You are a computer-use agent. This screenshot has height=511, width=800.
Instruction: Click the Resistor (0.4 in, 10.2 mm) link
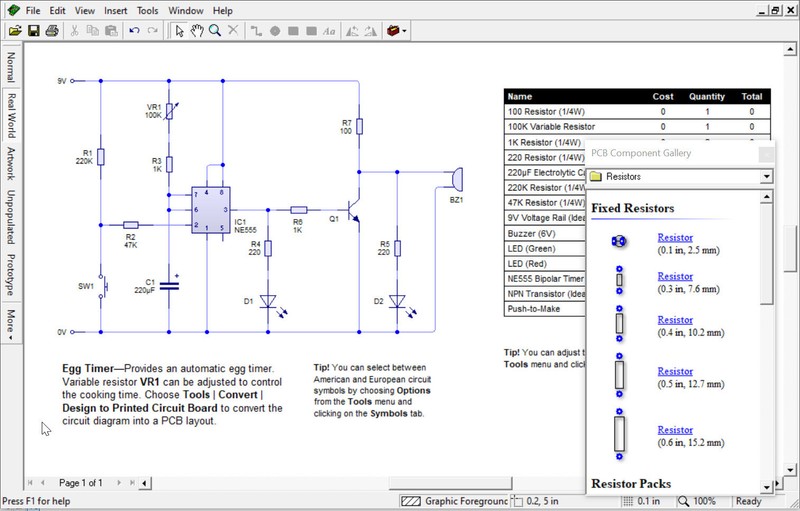pyautogui.click(x=675, y=320)
